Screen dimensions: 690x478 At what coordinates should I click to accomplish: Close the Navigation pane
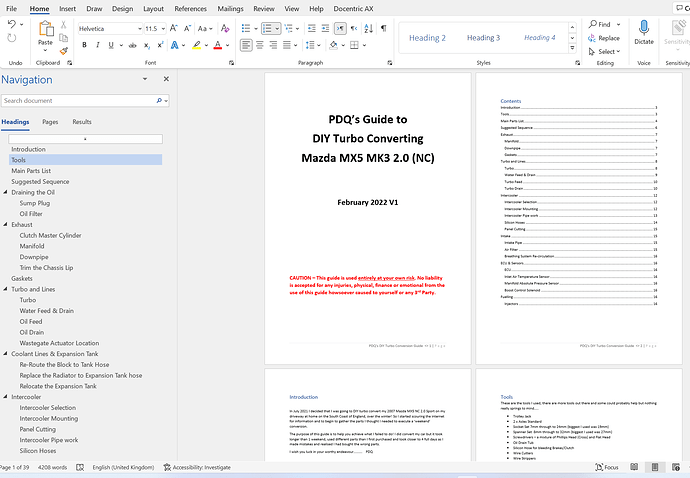tap(166, 79)
